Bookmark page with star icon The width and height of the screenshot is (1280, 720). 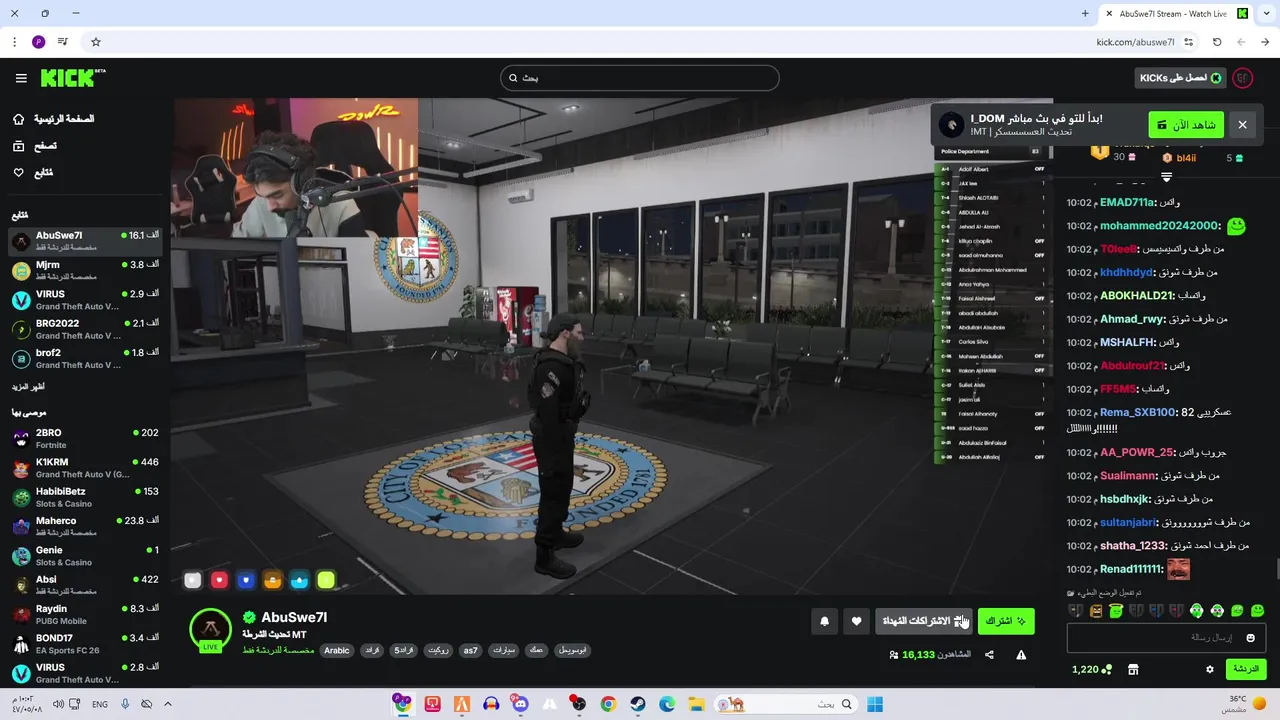coord(96,42)
